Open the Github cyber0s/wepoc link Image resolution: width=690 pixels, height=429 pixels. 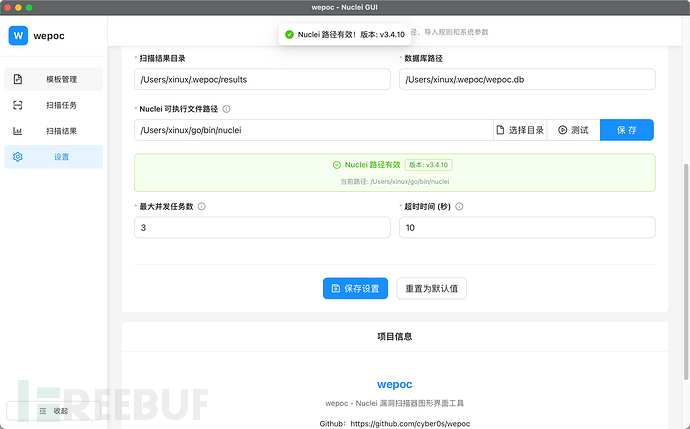tap(410, 424)
